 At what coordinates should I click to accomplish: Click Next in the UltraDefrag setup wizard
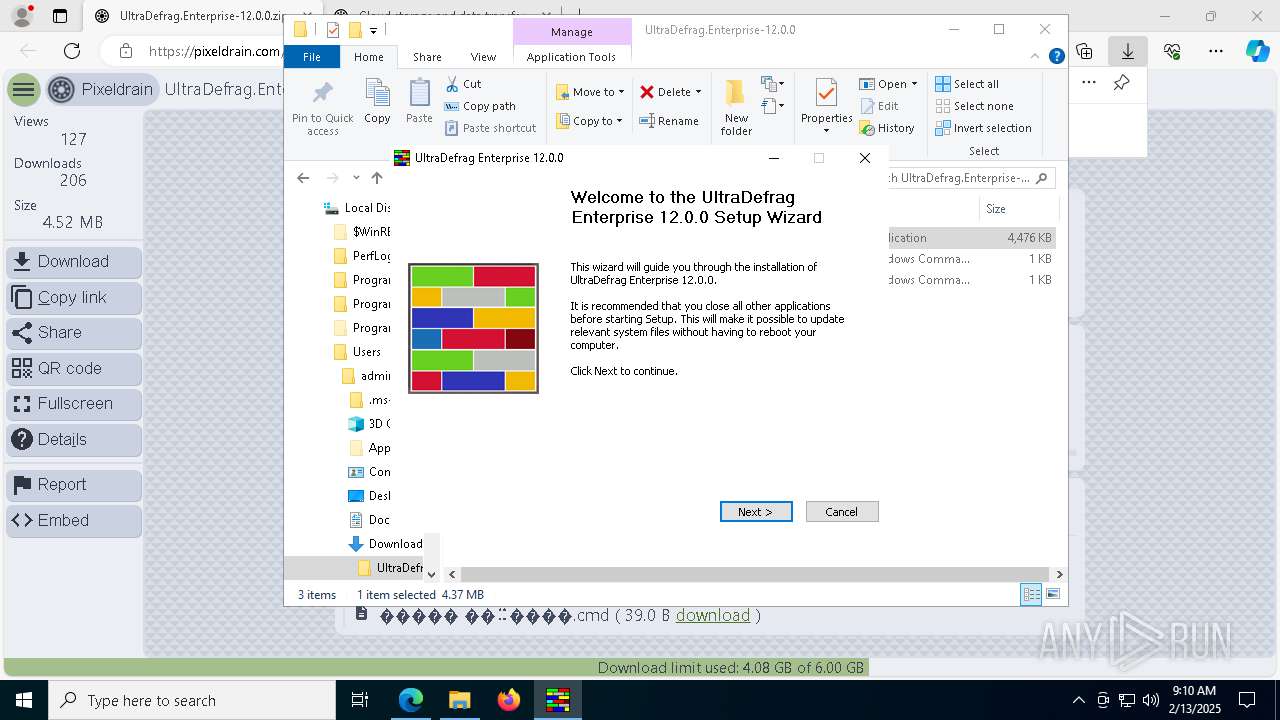pos(756,512)
